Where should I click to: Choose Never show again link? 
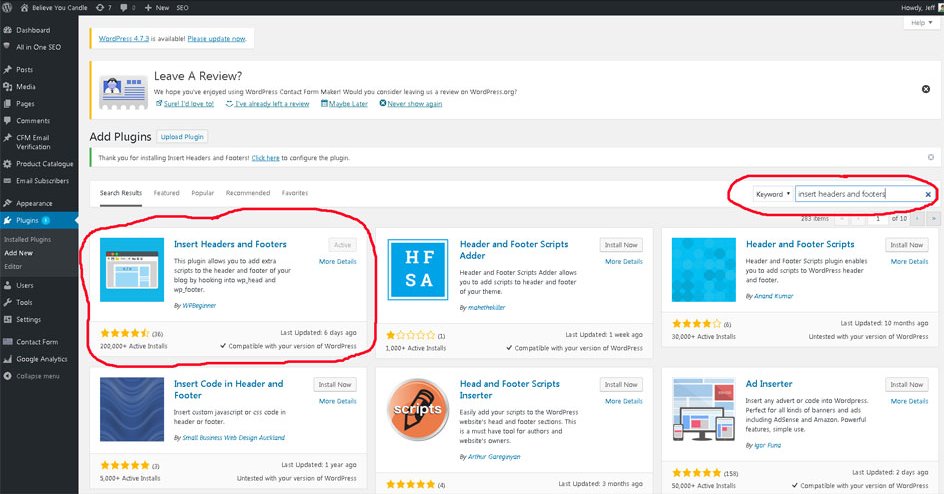414,103
